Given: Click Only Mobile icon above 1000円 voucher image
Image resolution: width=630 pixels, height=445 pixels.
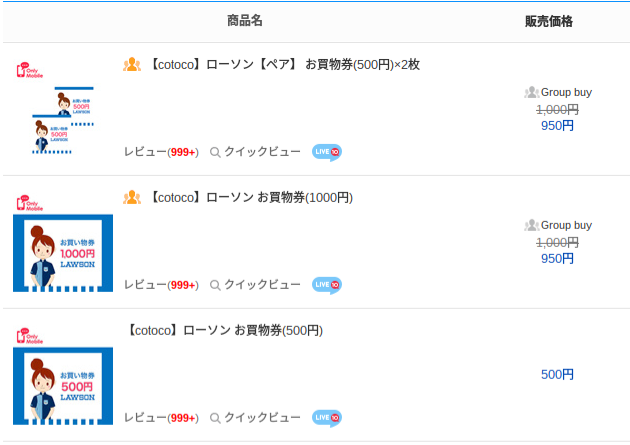Looking at the screenshot, I should point(29,203).
